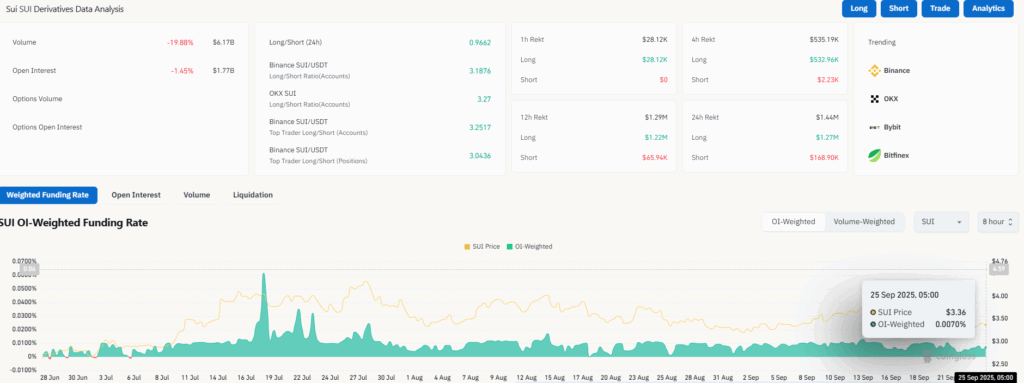The height and width of the screenshot is (383, 1024).
Task: Click the Sui SUI Derivatives Data Analysis title
Action: click(64, 9)
